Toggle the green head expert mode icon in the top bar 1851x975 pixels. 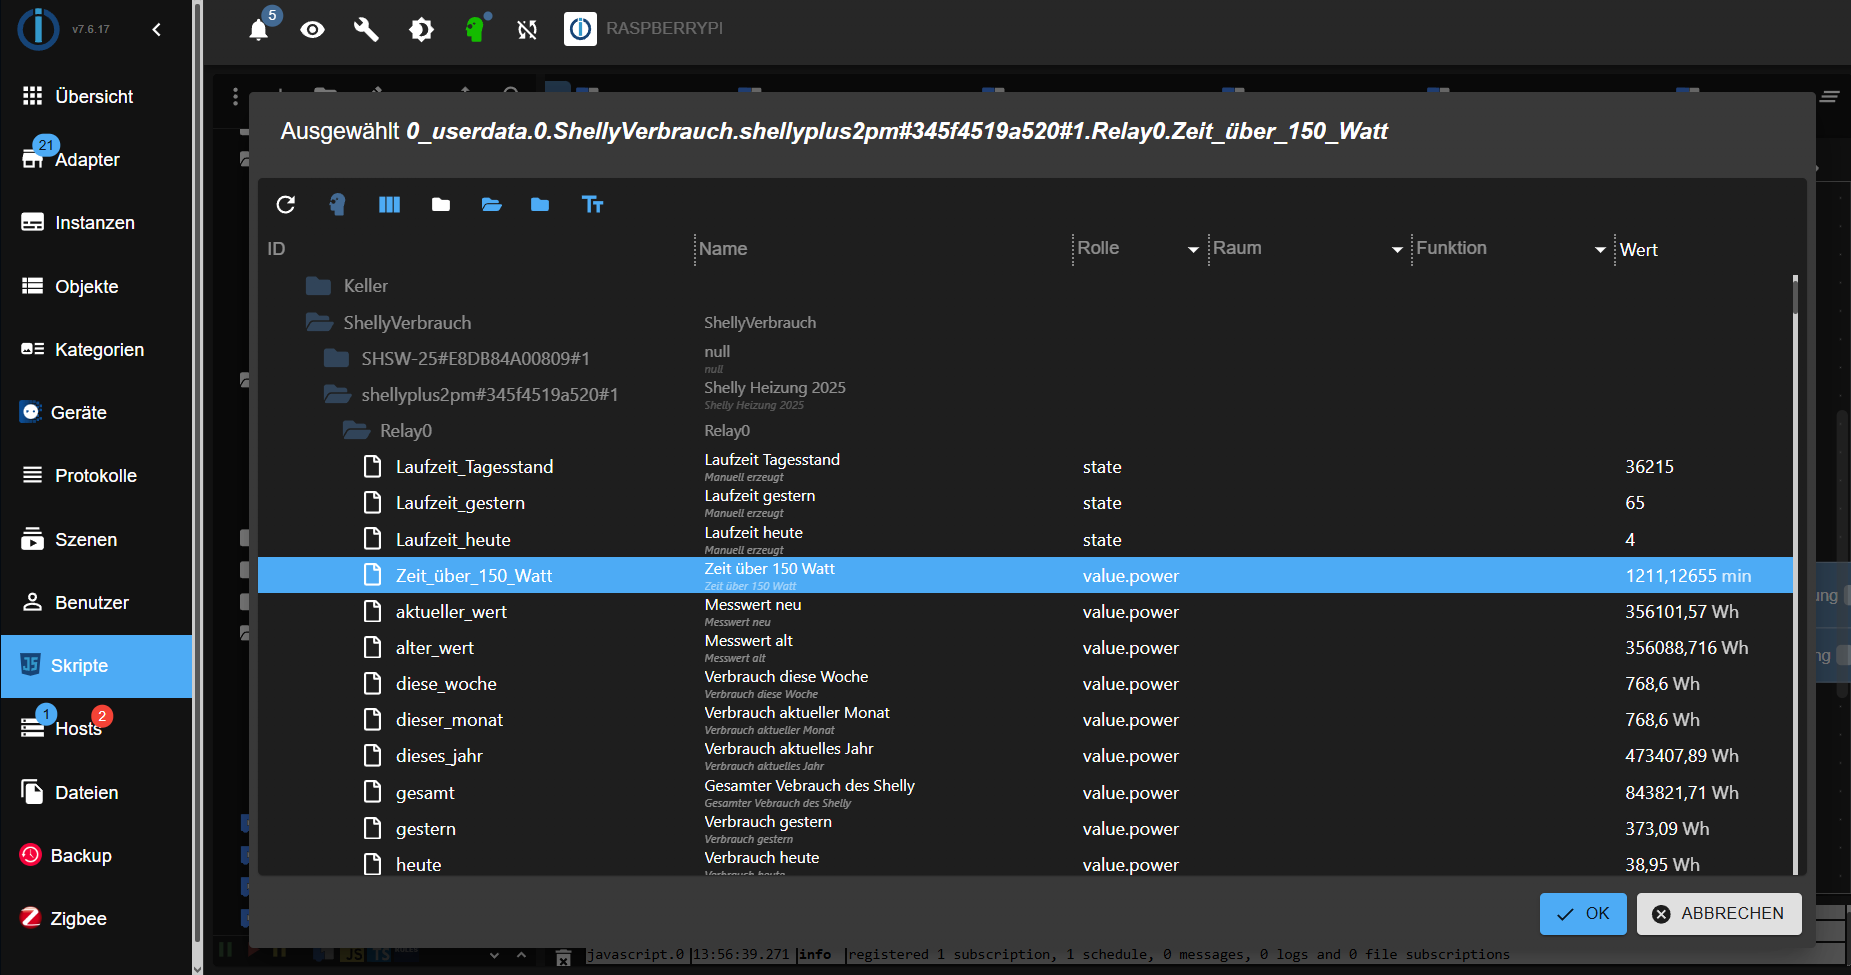(475, 29)
